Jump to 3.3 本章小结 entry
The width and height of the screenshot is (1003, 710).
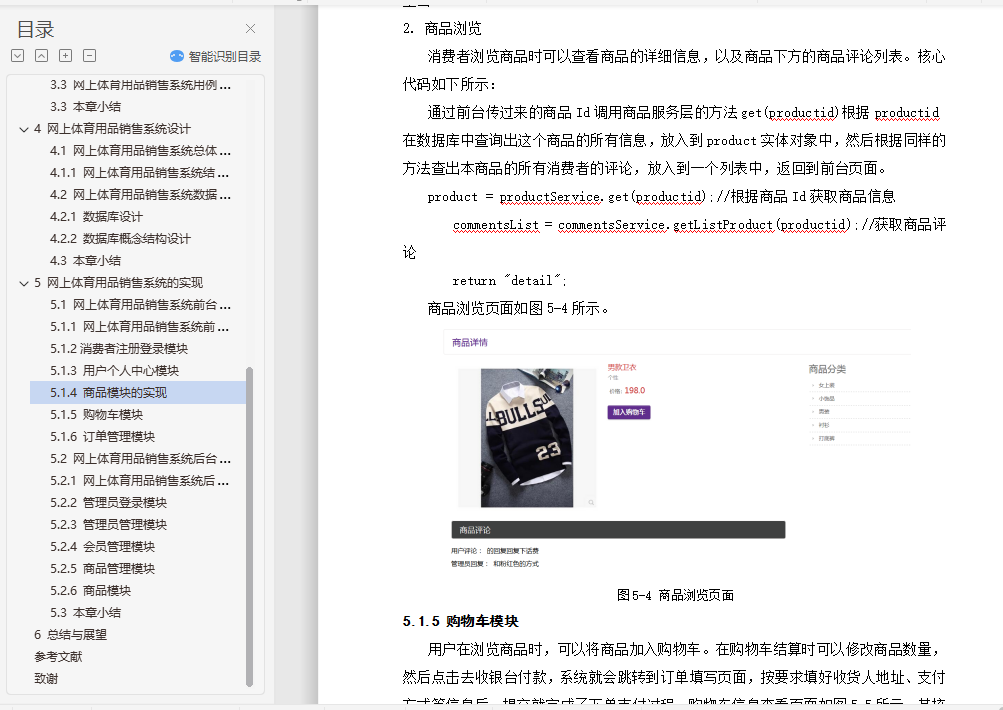(86, 107)
